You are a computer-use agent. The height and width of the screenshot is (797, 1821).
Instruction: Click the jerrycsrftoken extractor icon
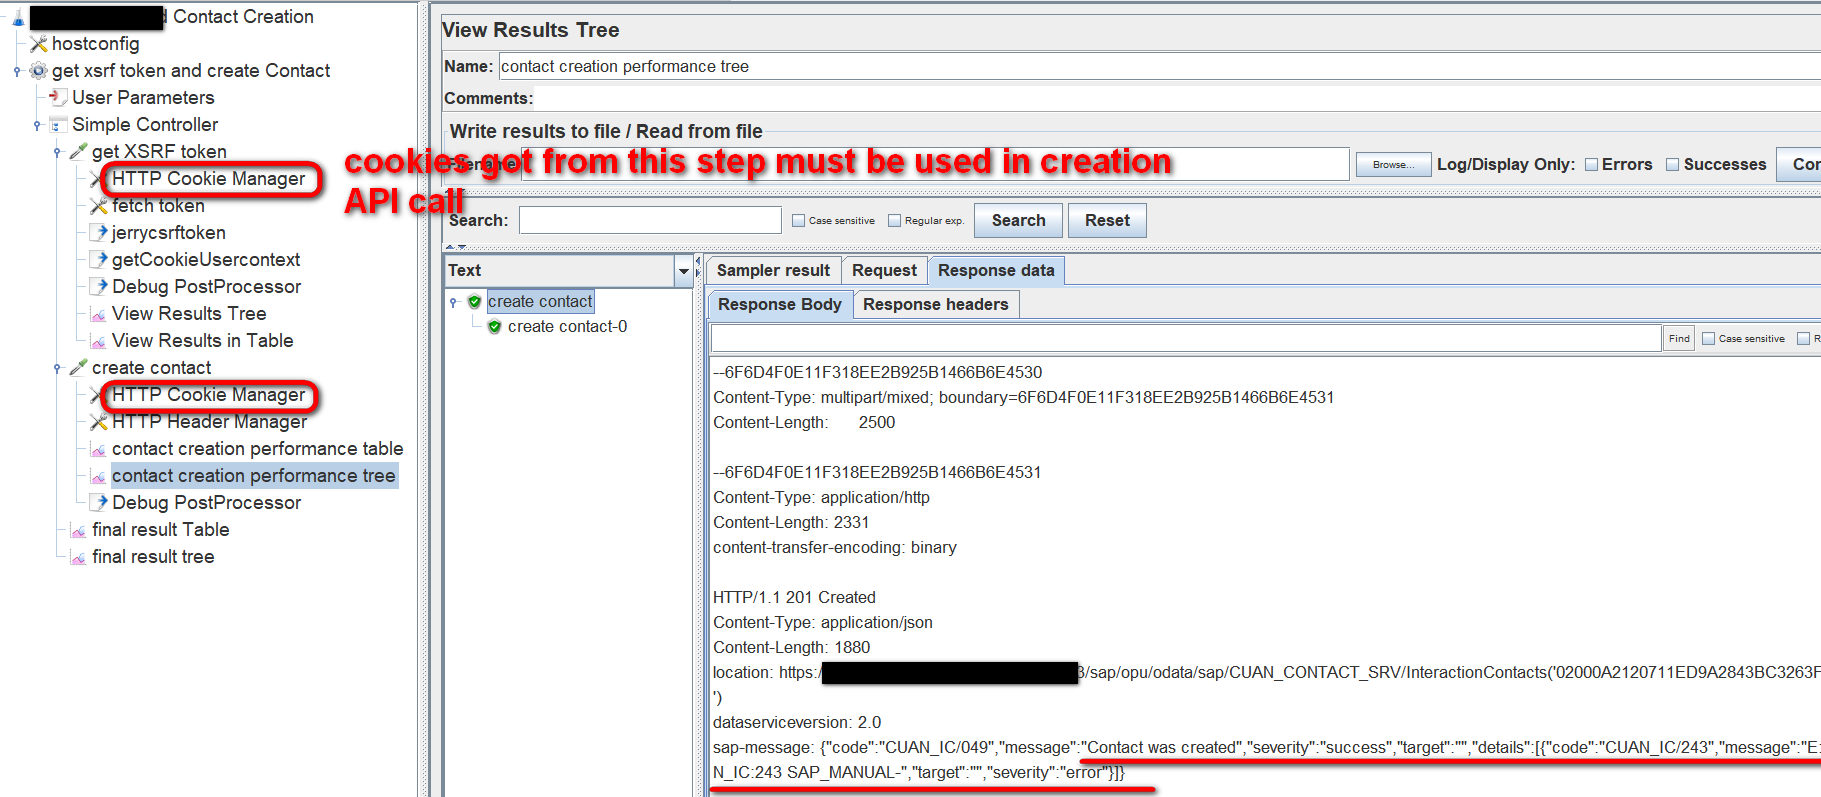click(99, 233)
